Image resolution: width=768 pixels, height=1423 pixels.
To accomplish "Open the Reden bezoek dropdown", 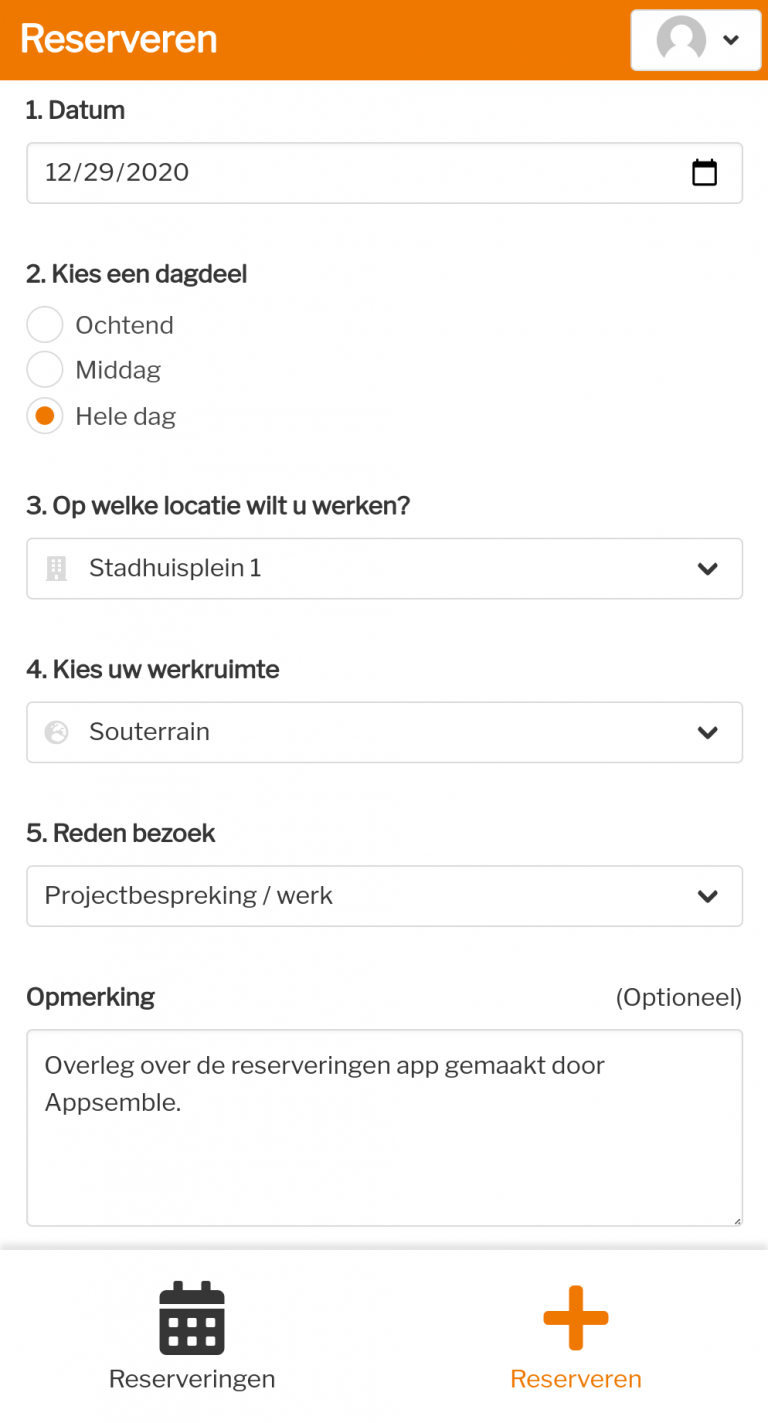I will point(384,896).
